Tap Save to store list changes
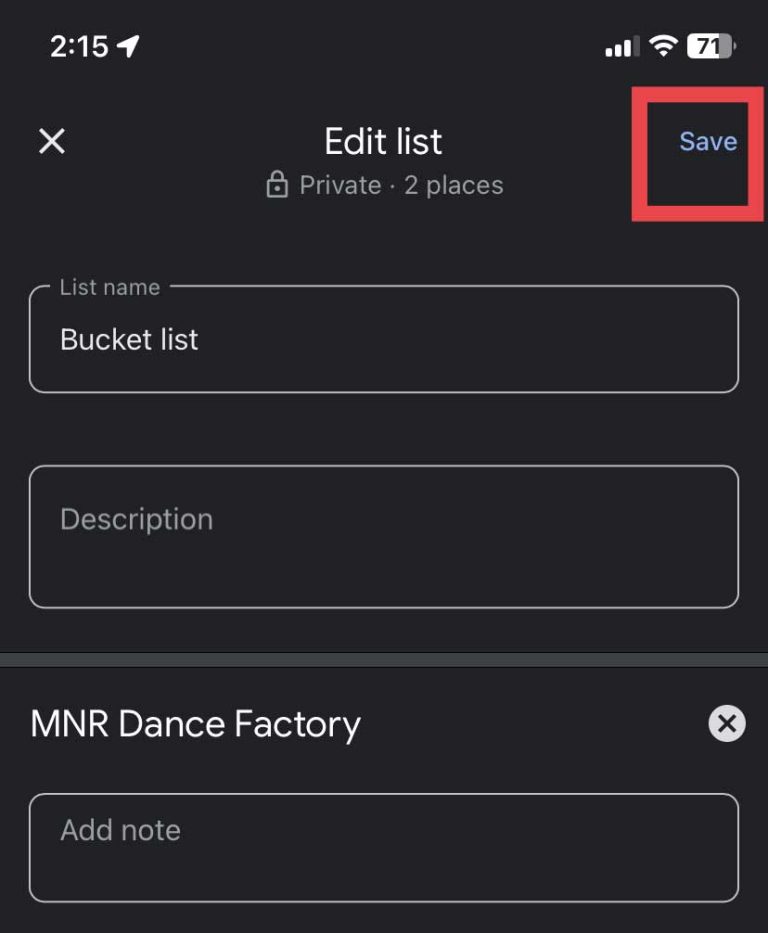768x933 pixels. (708, 142)
